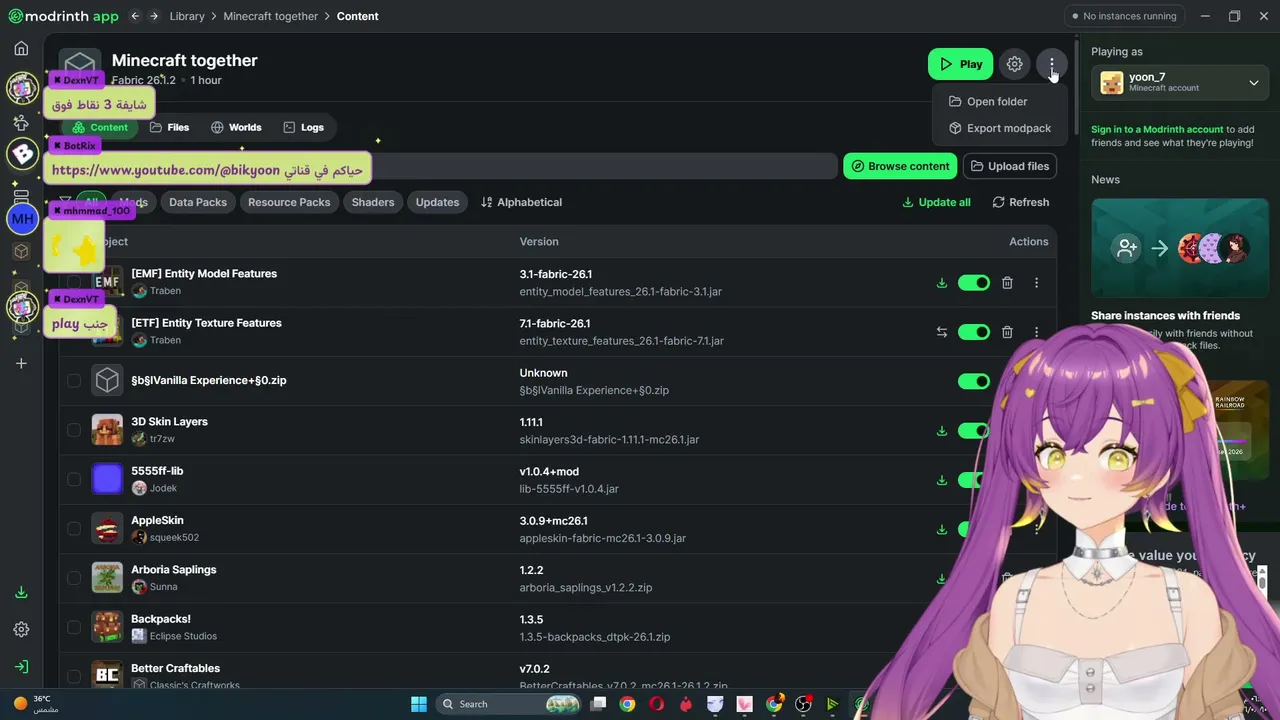Viewport: 1280px width, 720px height.
Task: Click Update all
Action: click(936, 202)
